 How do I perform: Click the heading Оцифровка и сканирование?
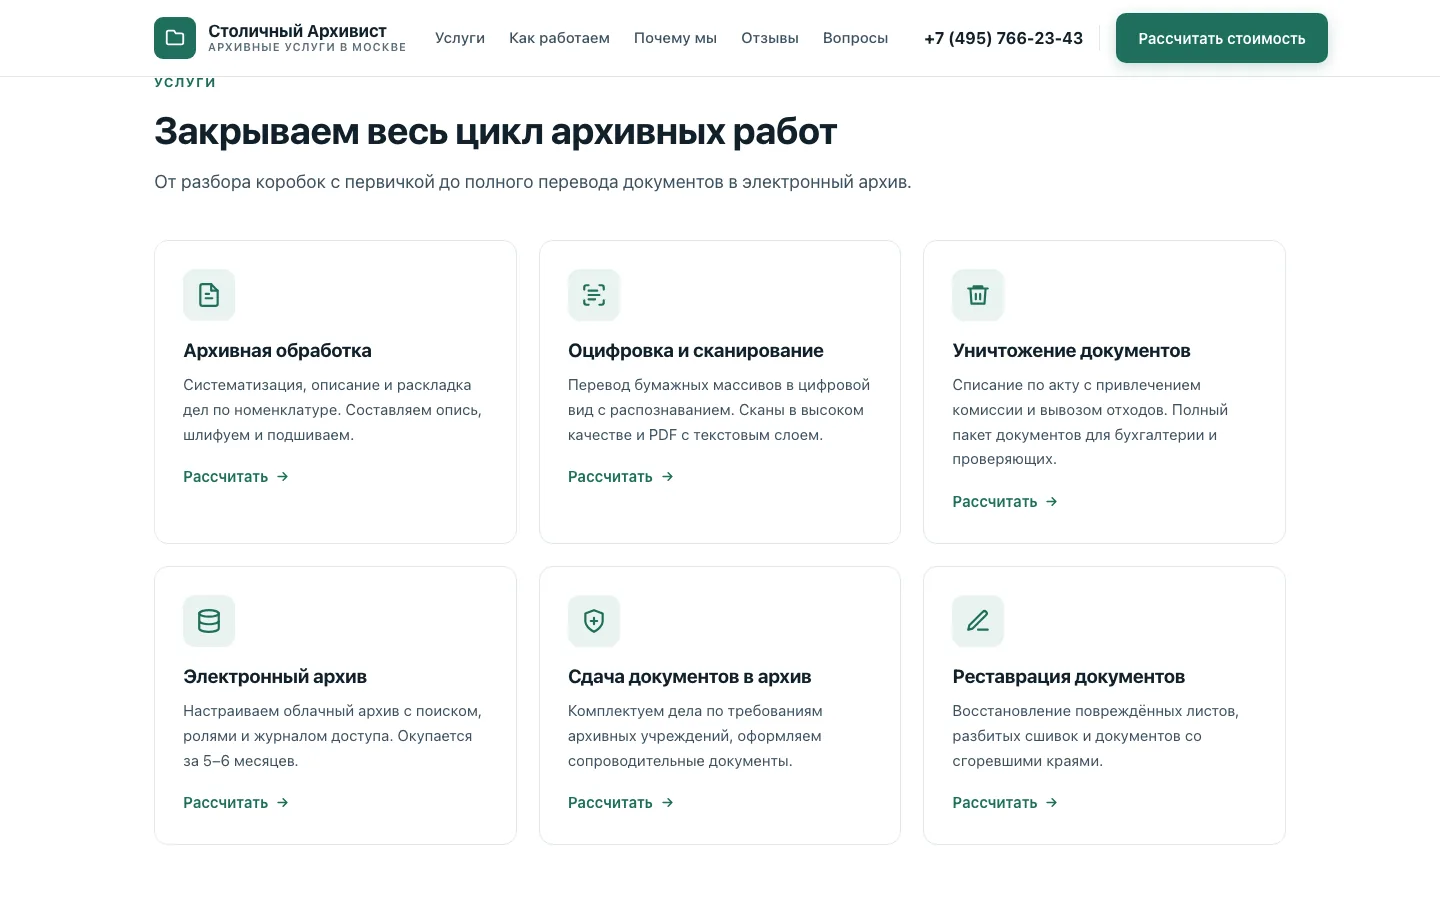tap(696, 351)
